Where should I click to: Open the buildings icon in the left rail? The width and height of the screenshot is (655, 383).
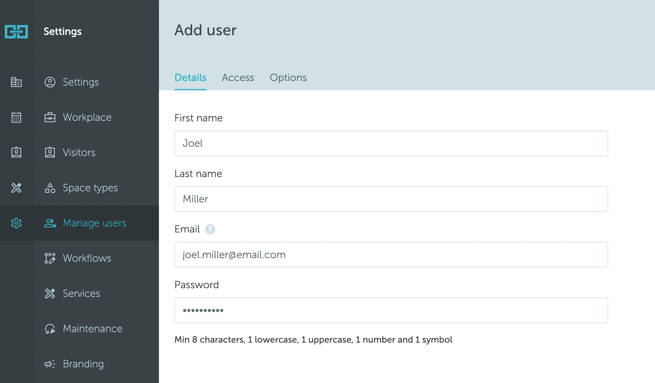pyautogui.click(x=16, y=82)
